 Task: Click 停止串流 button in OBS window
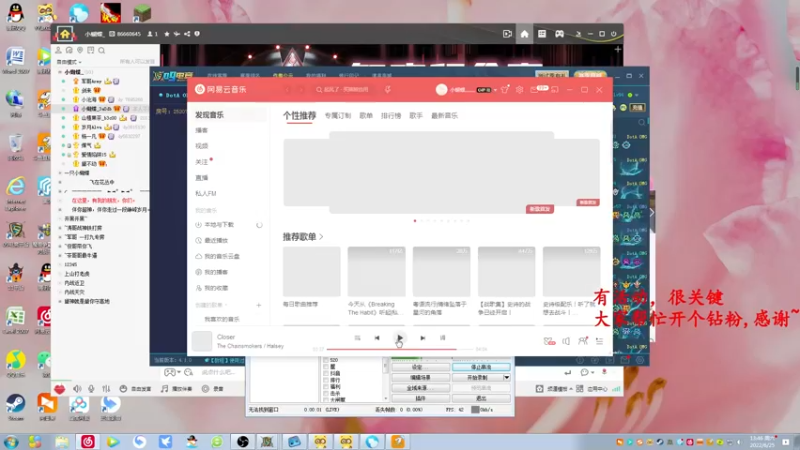[481, 367]
